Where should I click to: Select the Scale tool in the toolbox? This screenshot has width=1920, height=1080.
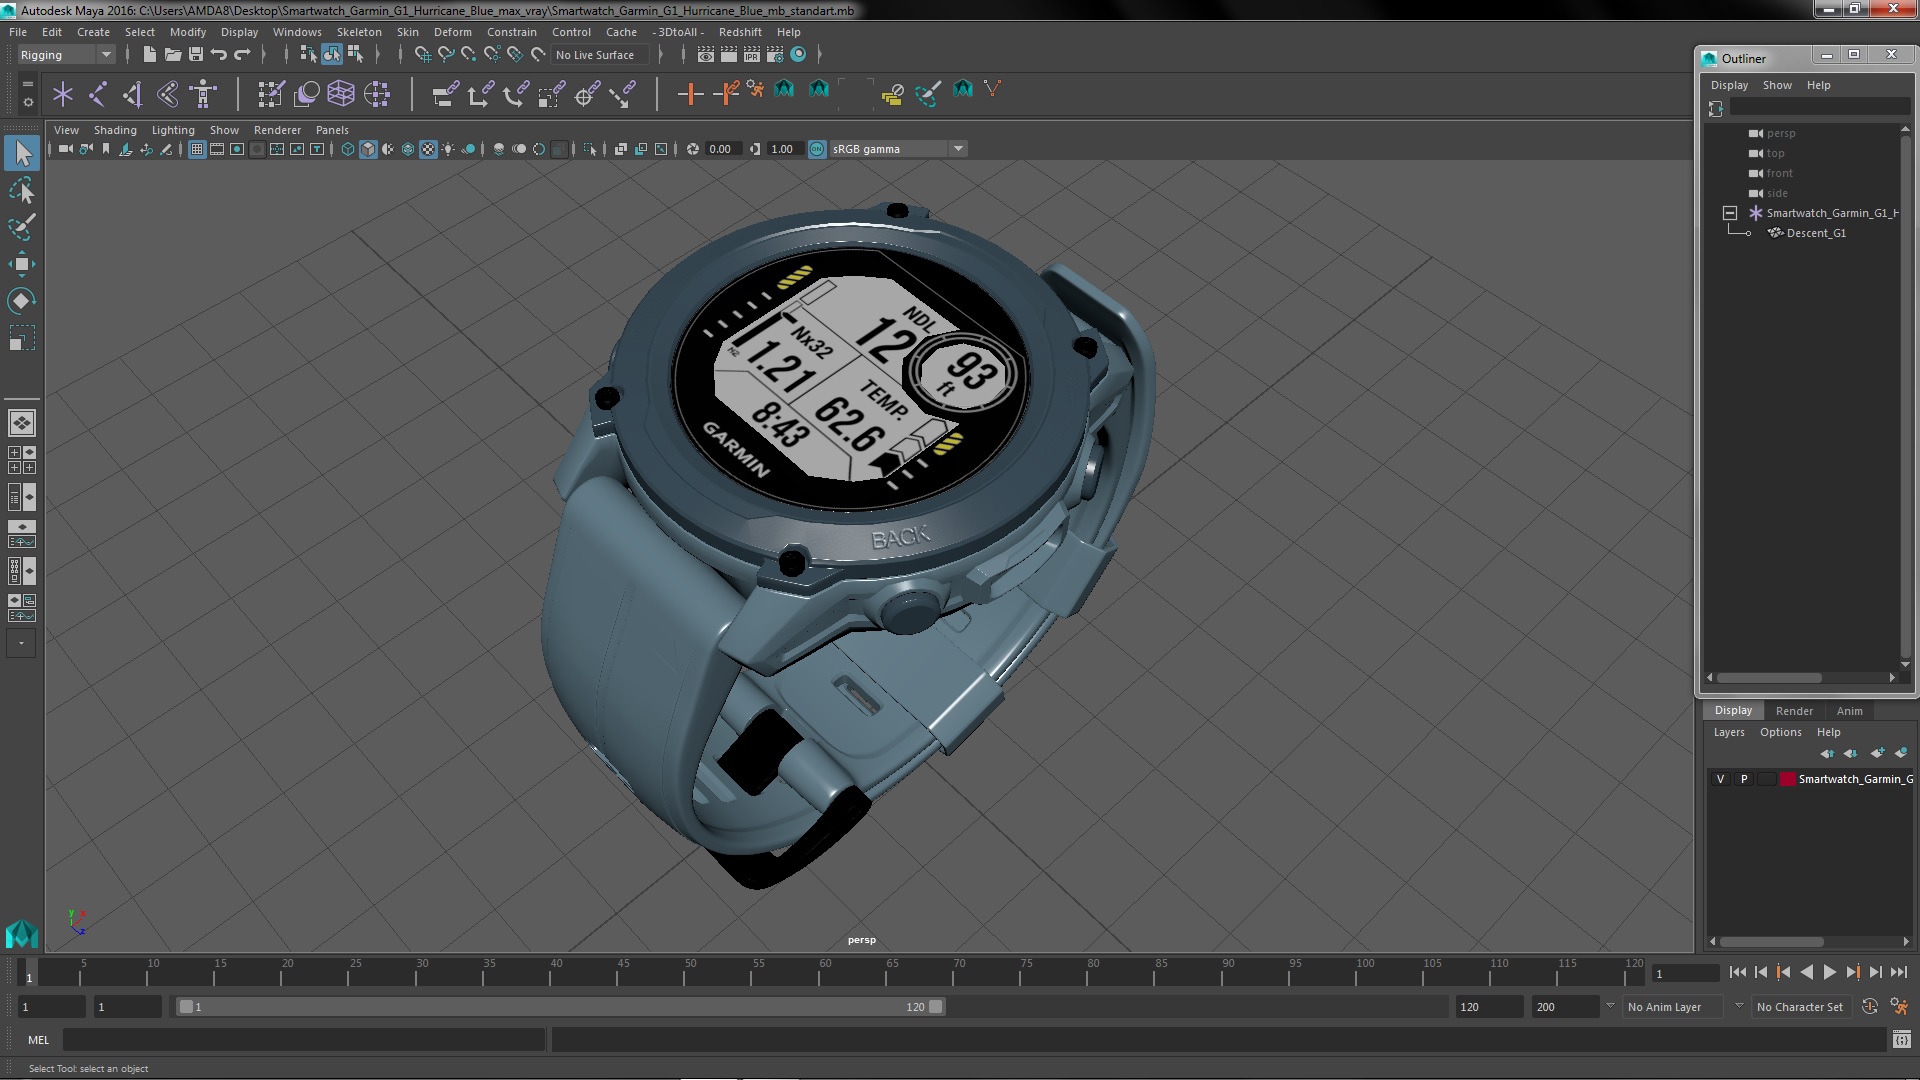click(21, 338)
